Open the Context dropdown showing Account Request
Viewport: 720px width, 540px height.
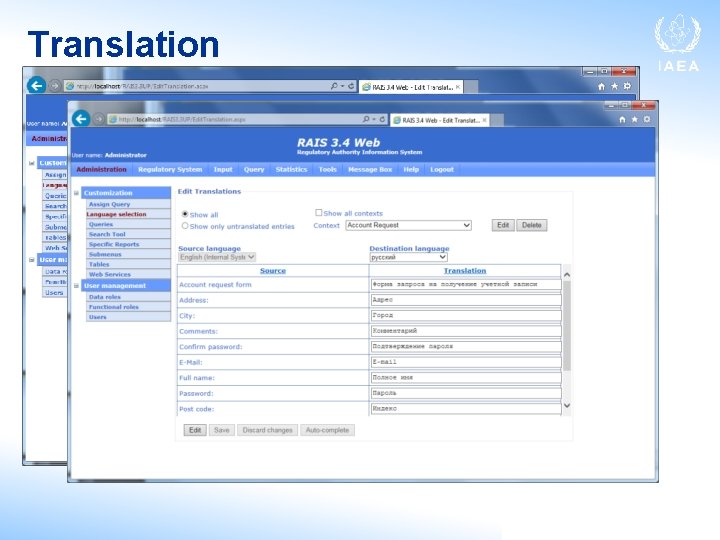[x=408, y=225]
